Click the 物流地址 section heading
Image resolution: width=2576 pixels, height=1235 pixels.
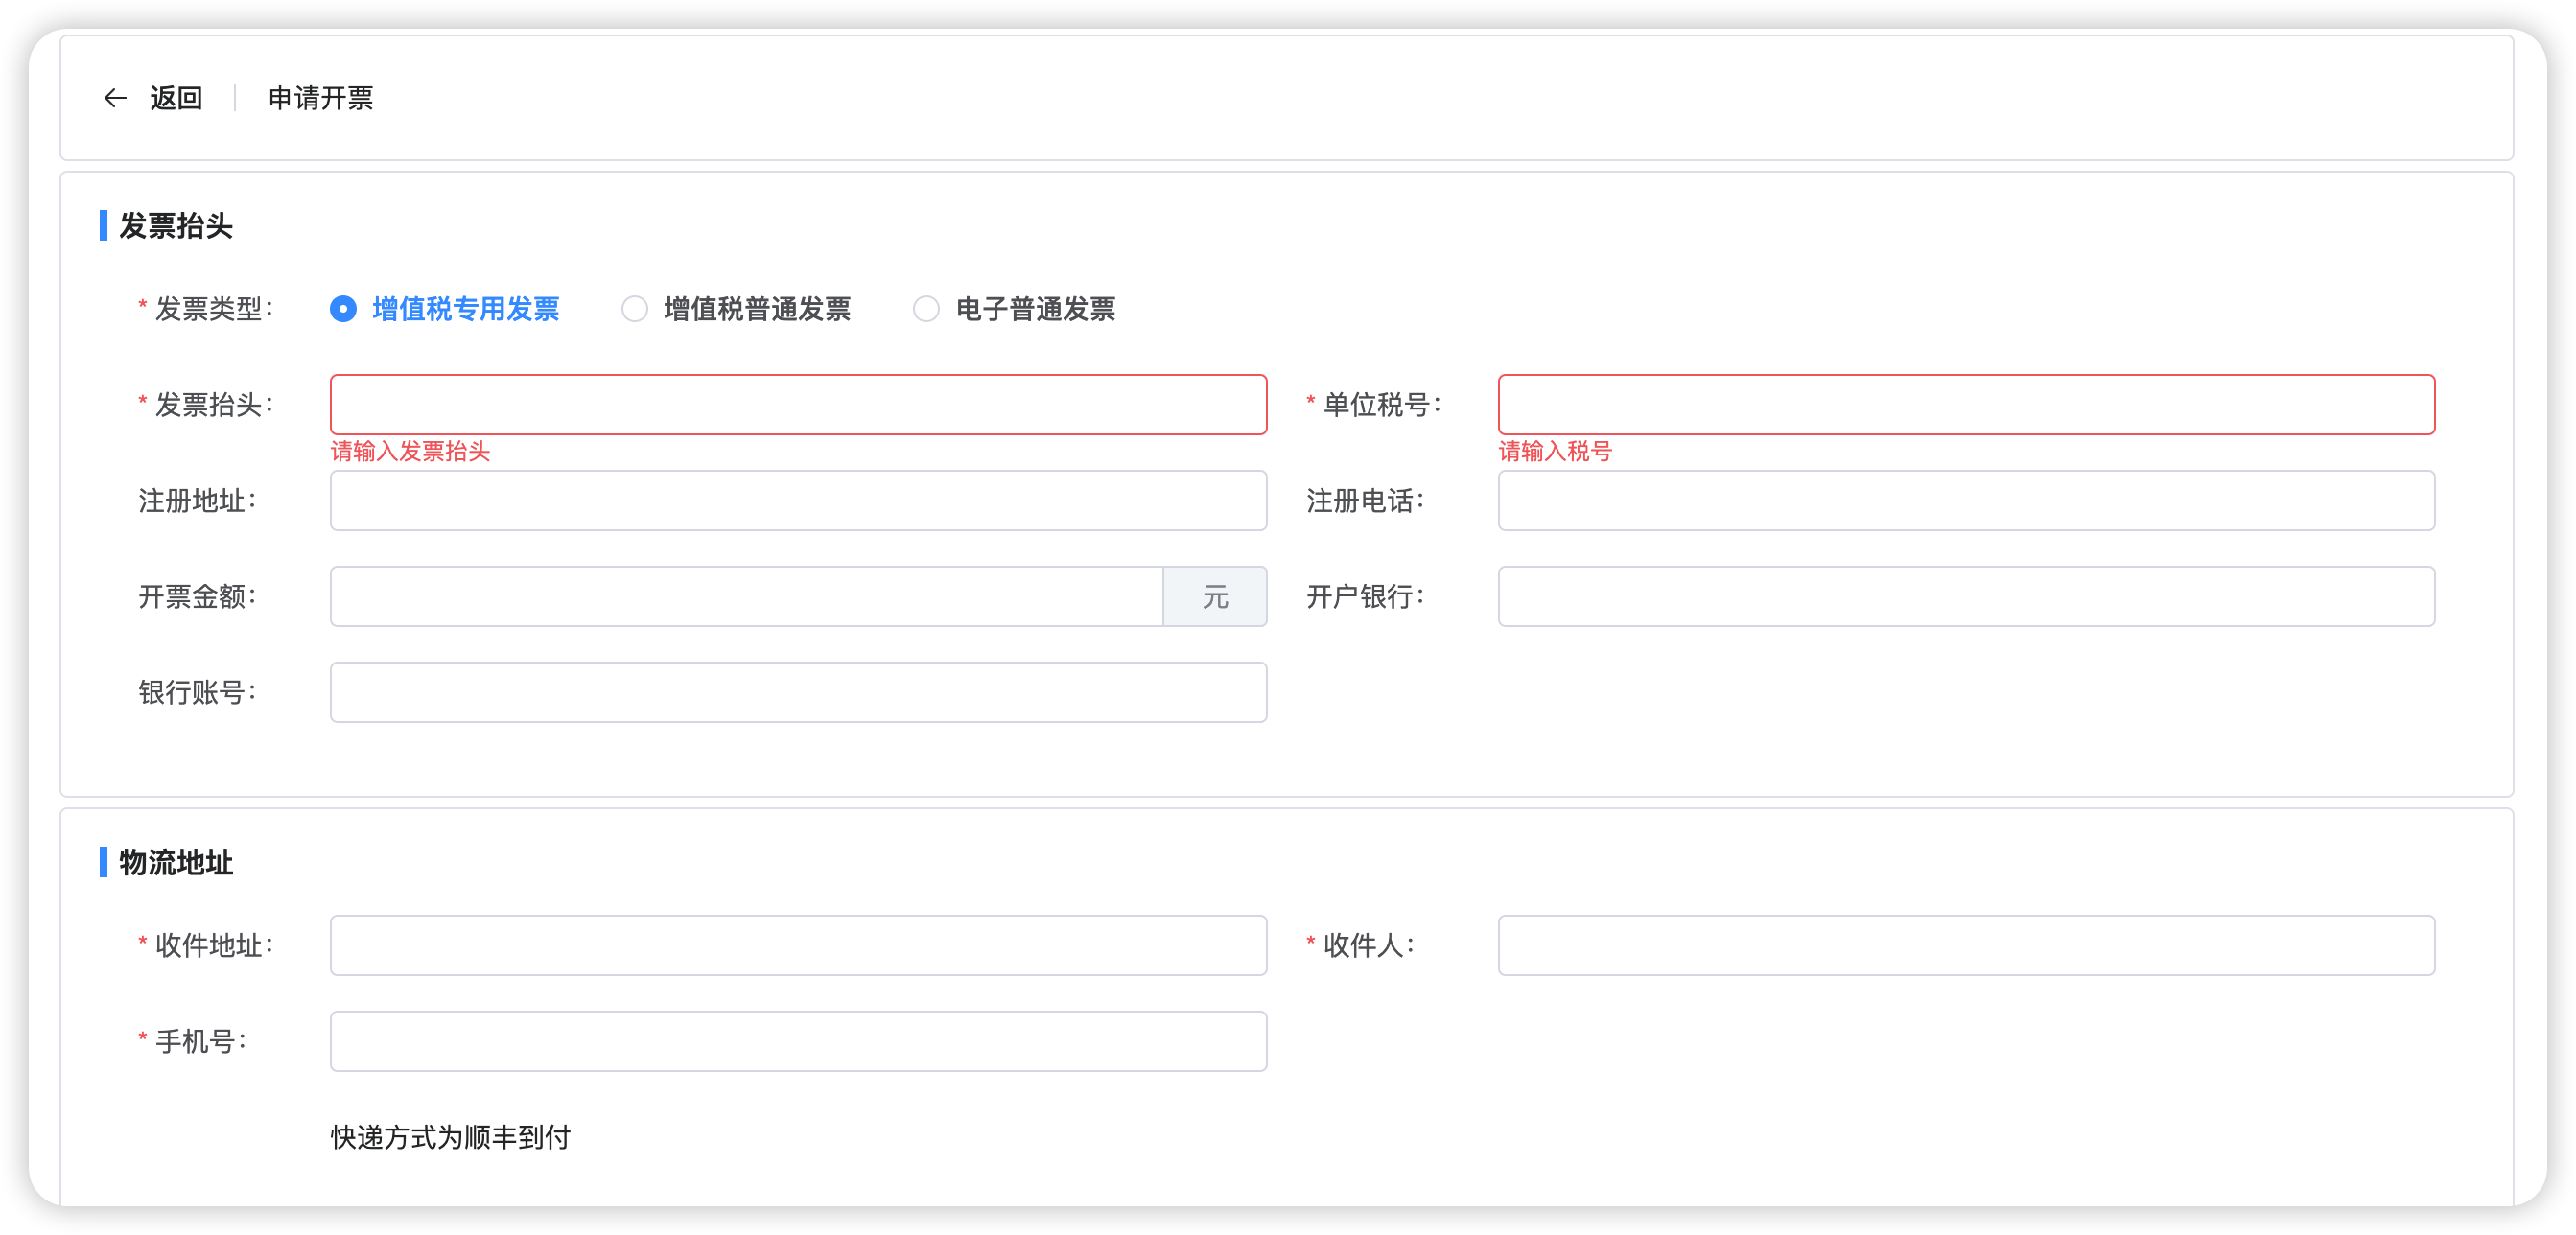176,862
